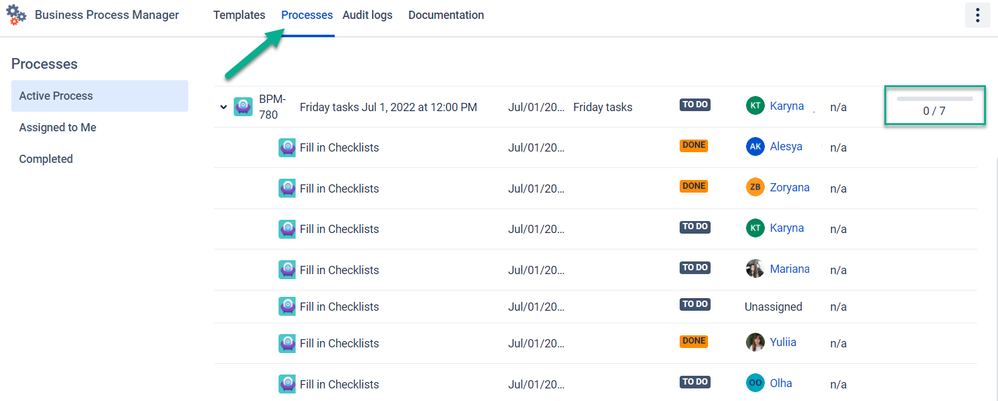Click the 'Friday tasks' template name cell
This screenshot has width=998, height=401.
(x=603, y=107)
